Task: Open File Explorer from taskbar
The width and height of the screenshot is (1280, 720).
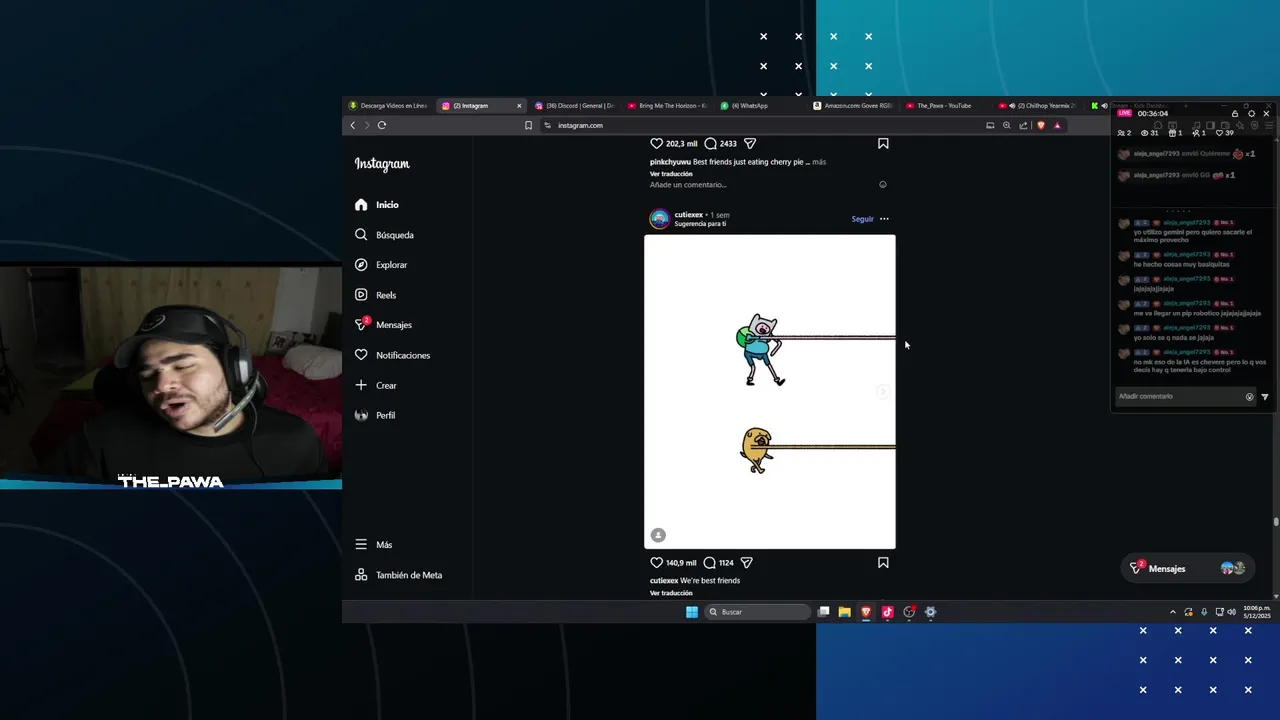Action: pos(845,612)
